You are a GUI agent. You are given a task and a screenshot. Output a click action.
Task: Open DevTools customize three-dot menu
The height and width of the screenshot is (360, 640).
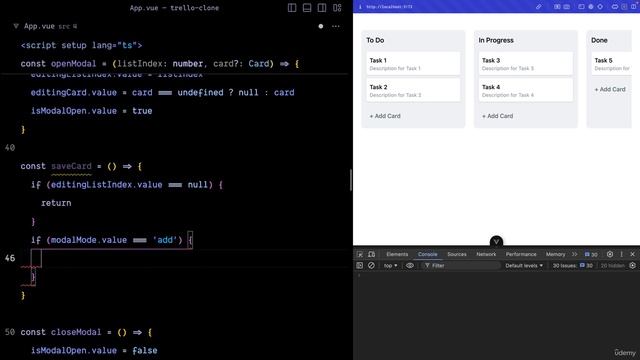(x=622, y=254)
